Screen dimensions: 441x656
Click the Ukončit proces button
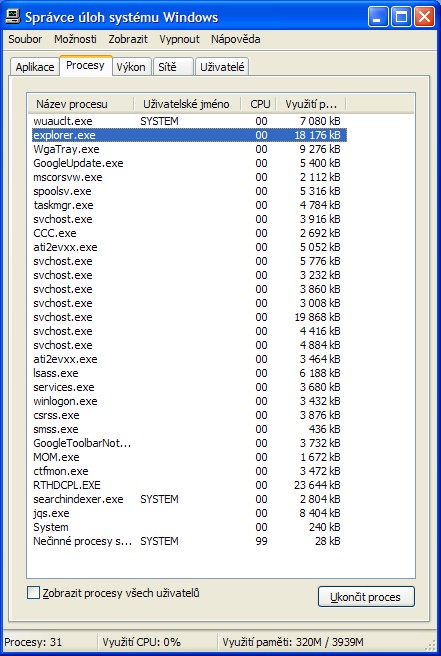coord(366,597)
